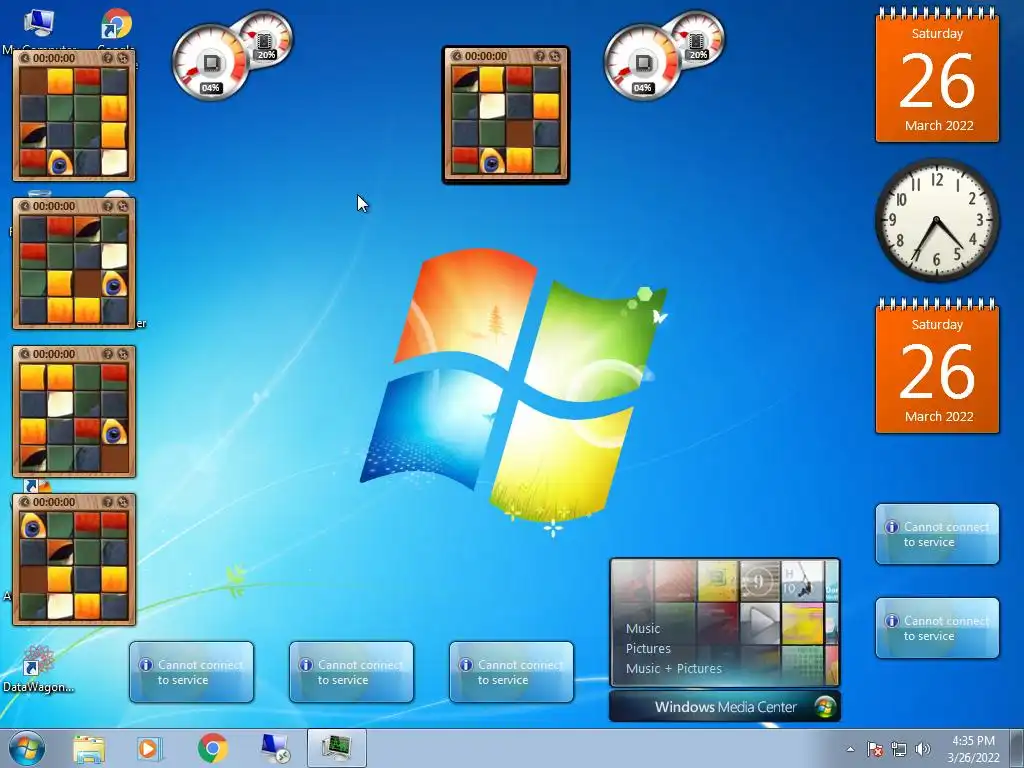Image resolution: width=1024 pixels, height=768 pixels.
Task: Open Music in the Media Center gadget
Action: 643,628
